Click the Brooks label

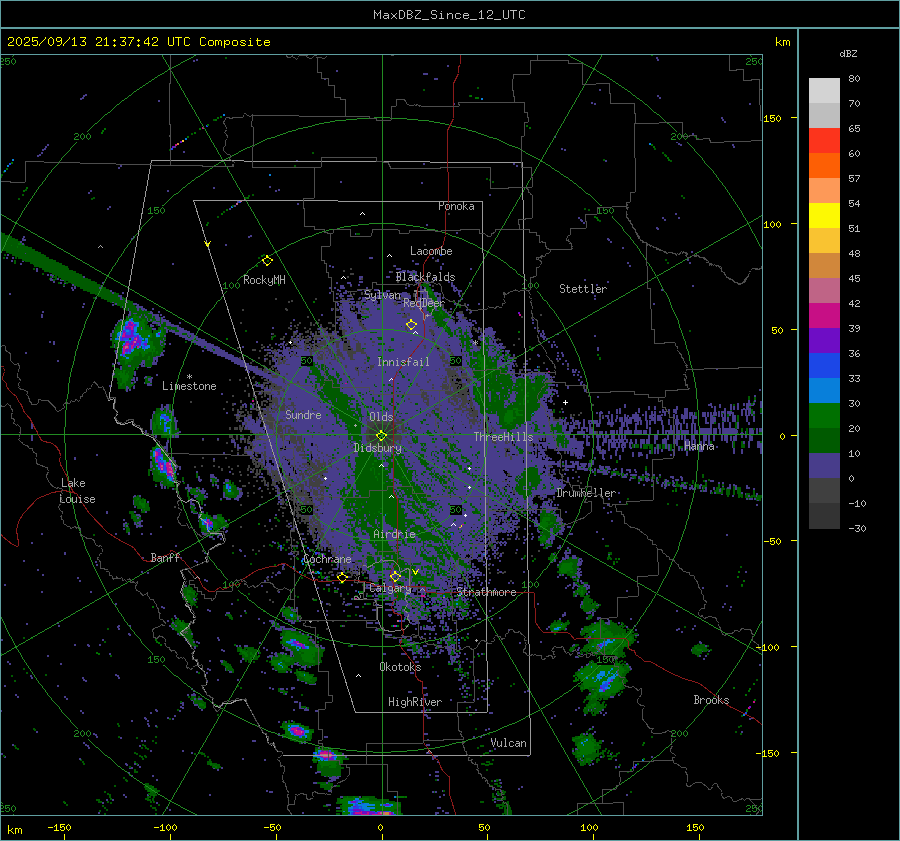711,700
